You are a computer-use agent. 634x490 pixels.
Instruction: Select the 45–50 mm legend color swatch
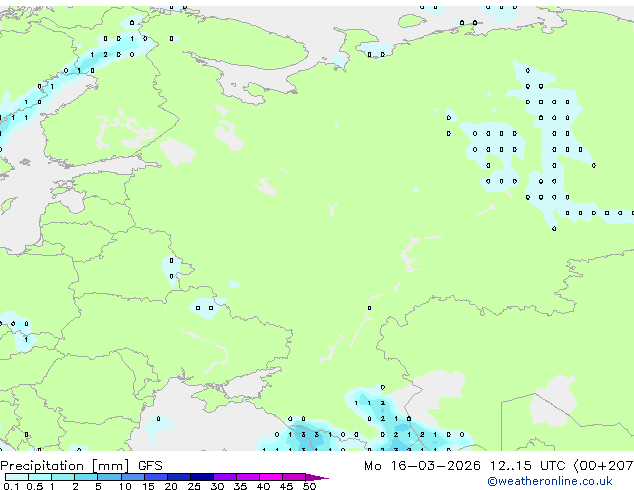(294, 477)
